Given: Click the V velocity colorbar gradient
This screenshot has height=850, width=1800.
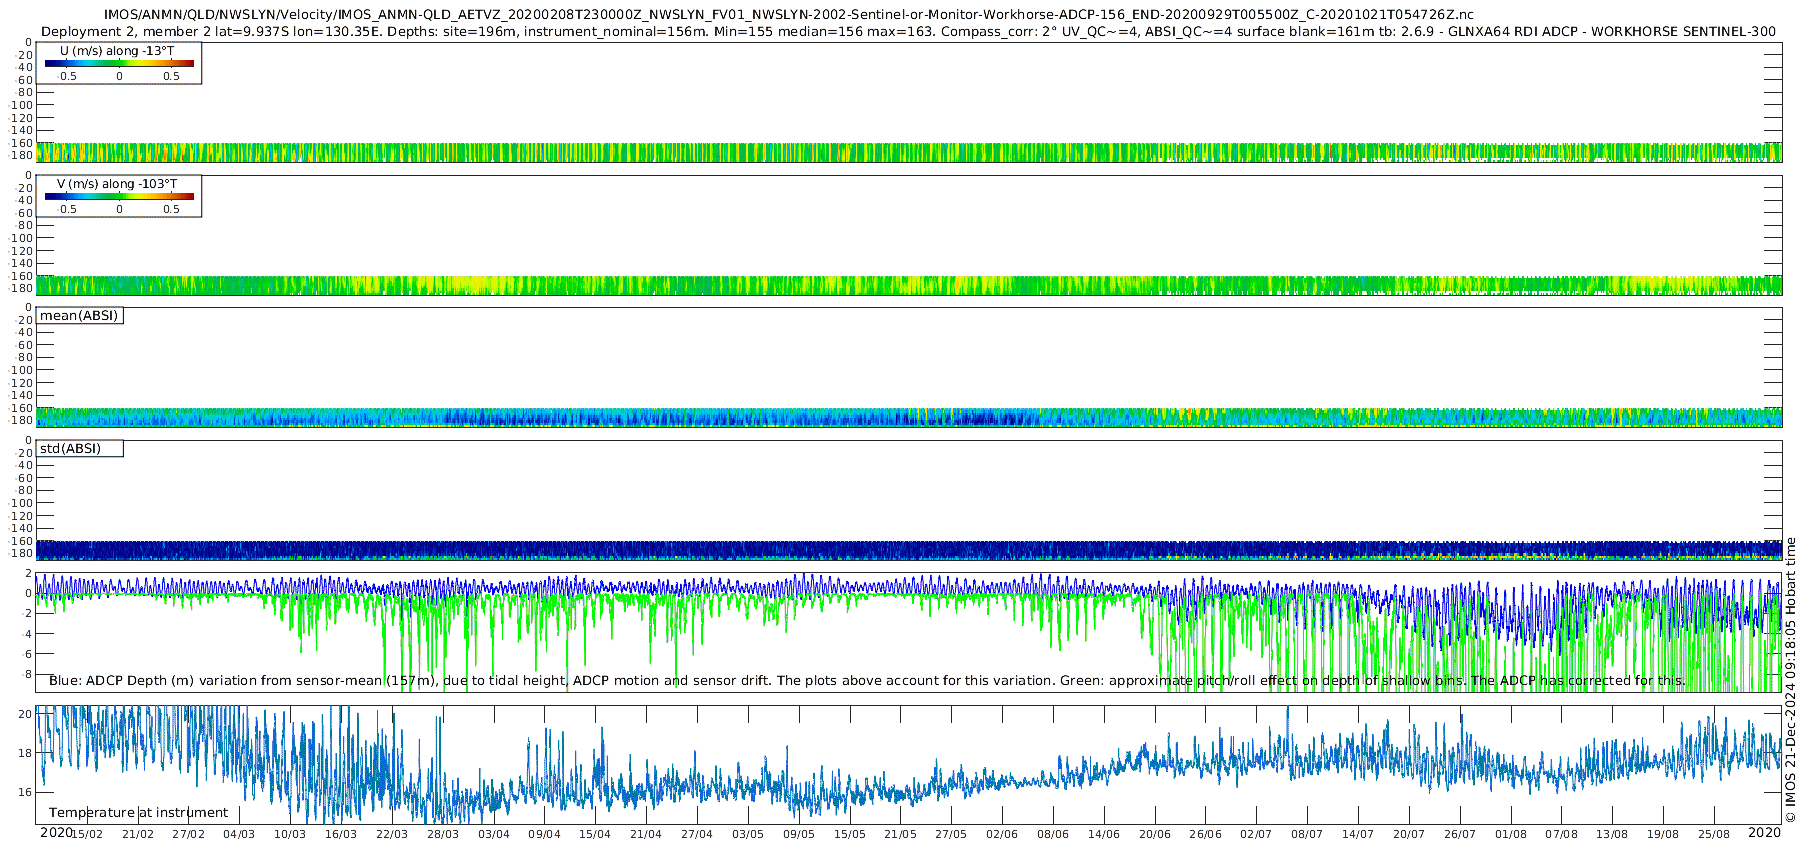Looking at the screenshot, I should tap(119, 197).
